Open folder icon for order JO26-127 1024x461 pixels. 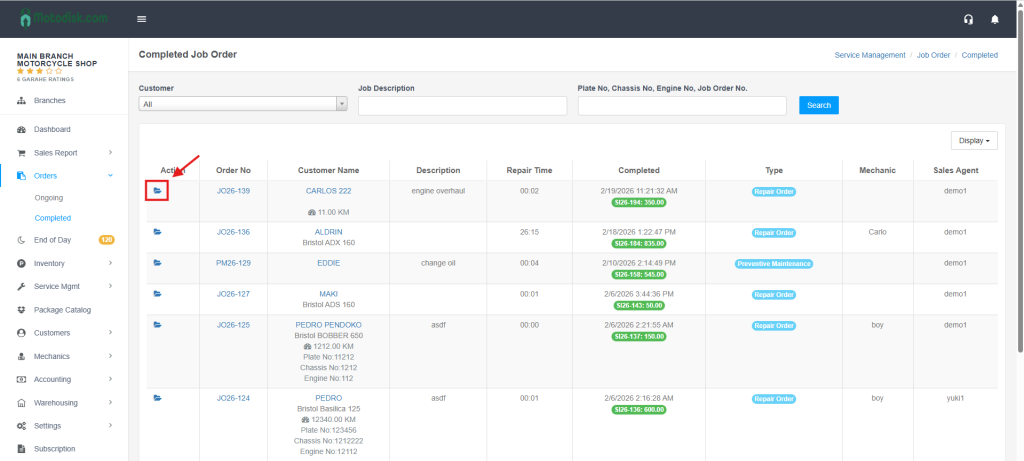[x=157, y=294]
